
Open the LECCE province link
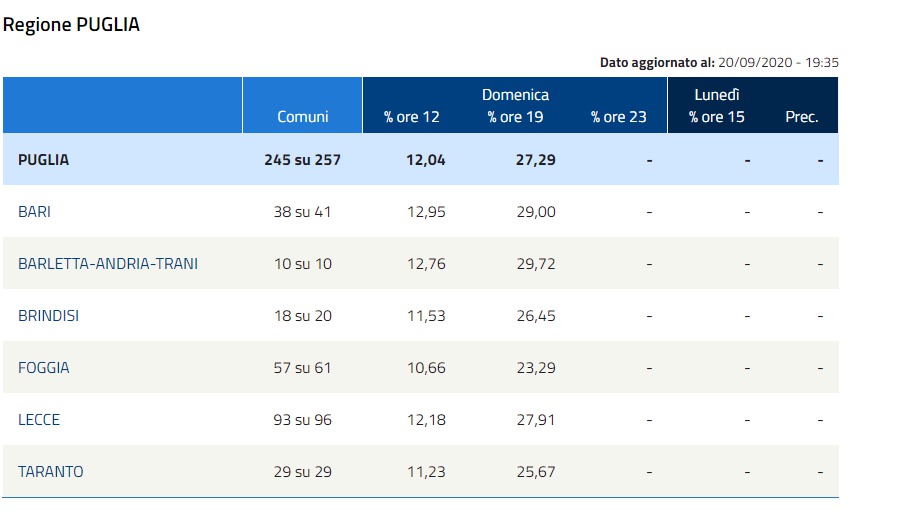coord(39,420)
